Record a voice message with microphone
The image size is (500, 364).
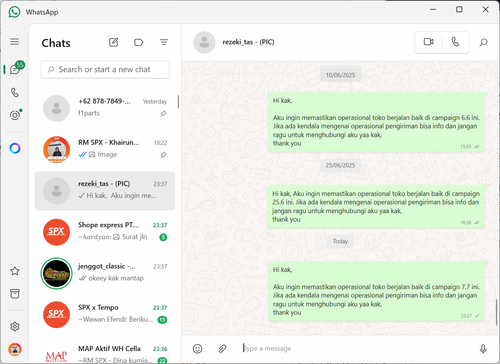click(x=483, y=349)
